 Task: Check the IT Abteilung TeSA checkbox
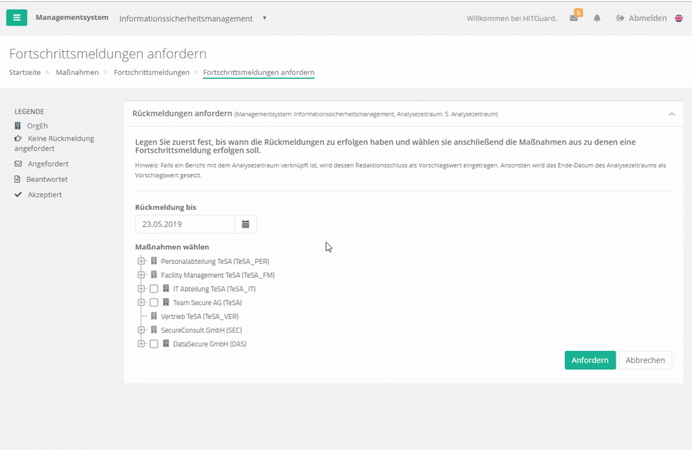154,289
